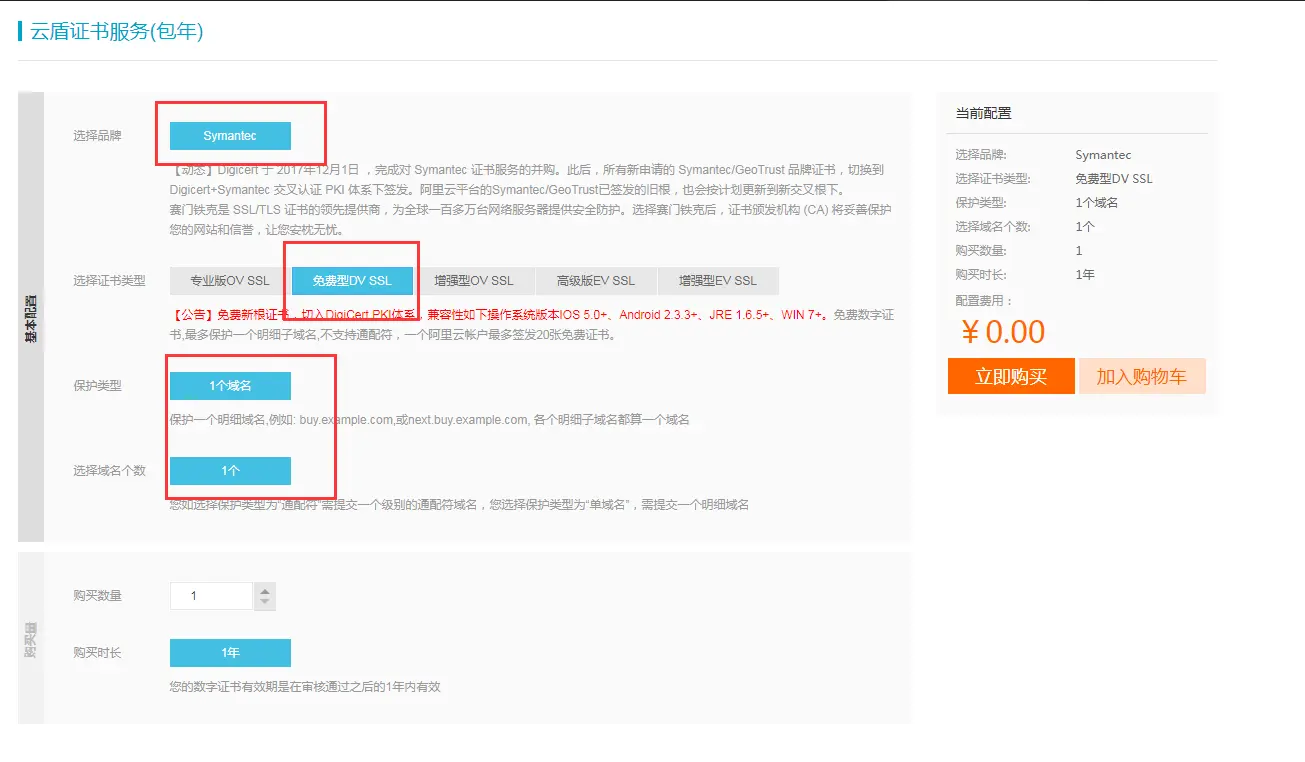Click the ¥0.00 configuration price

(1002, 331)
